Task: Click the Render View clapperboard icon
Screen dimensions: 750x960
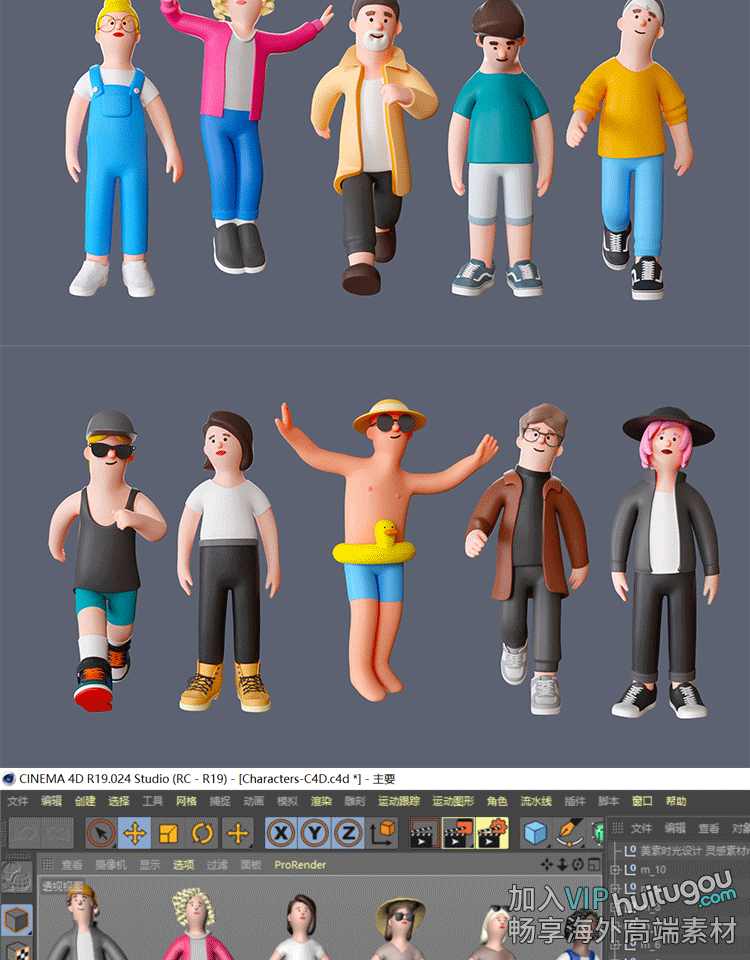Action: [424, 833]
